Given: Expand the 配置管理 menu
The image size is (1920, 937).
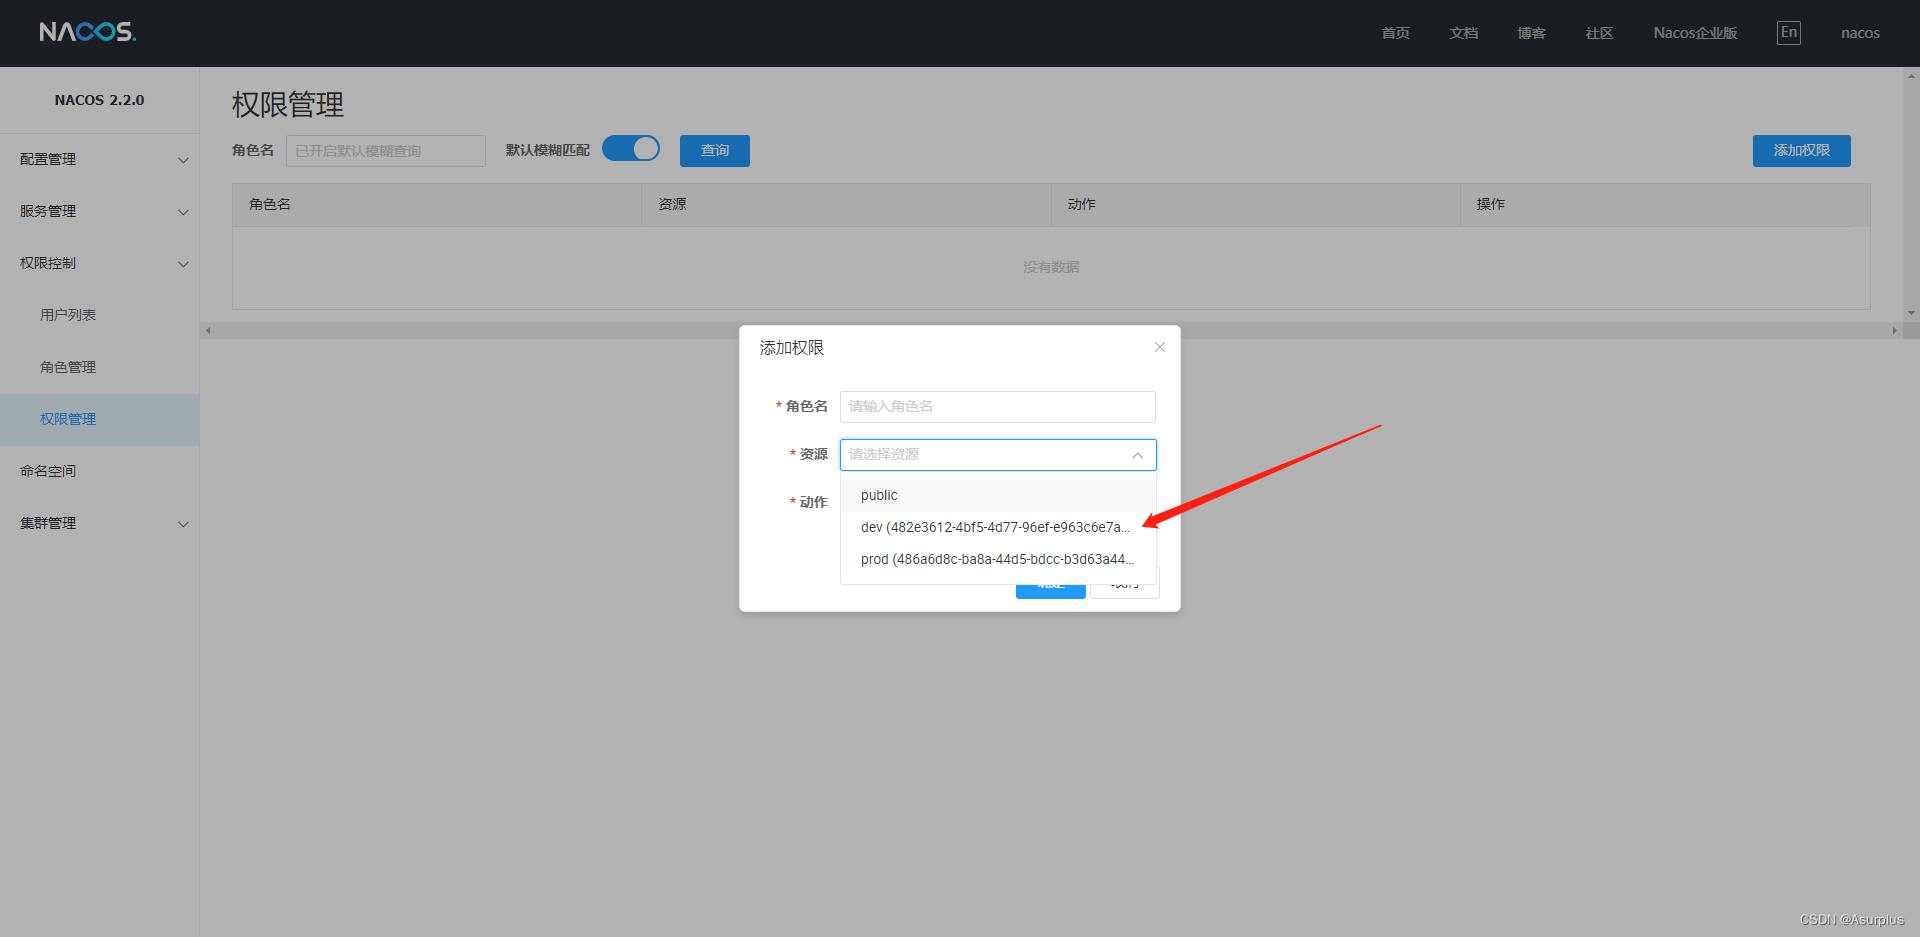Looking at the screenshot, I should click(x=99, y=159).
